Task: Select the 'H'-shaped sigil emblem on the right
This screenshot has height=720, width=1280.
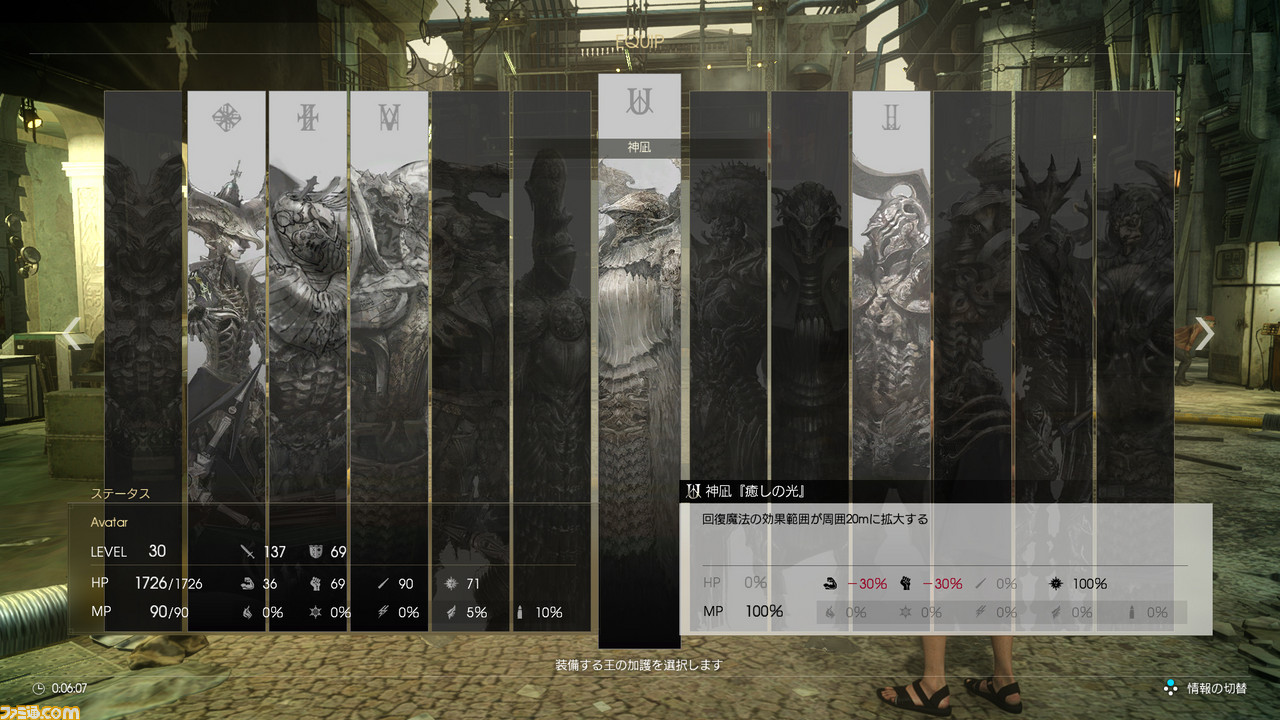Action: [x=891, y=118]
